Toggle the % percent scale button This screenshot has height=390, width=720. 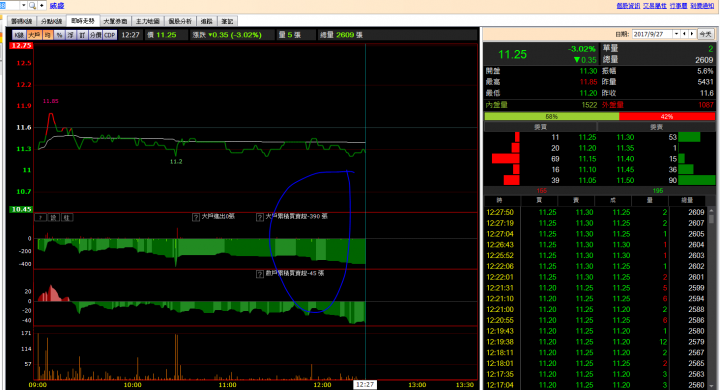click(x=59, y=35)
